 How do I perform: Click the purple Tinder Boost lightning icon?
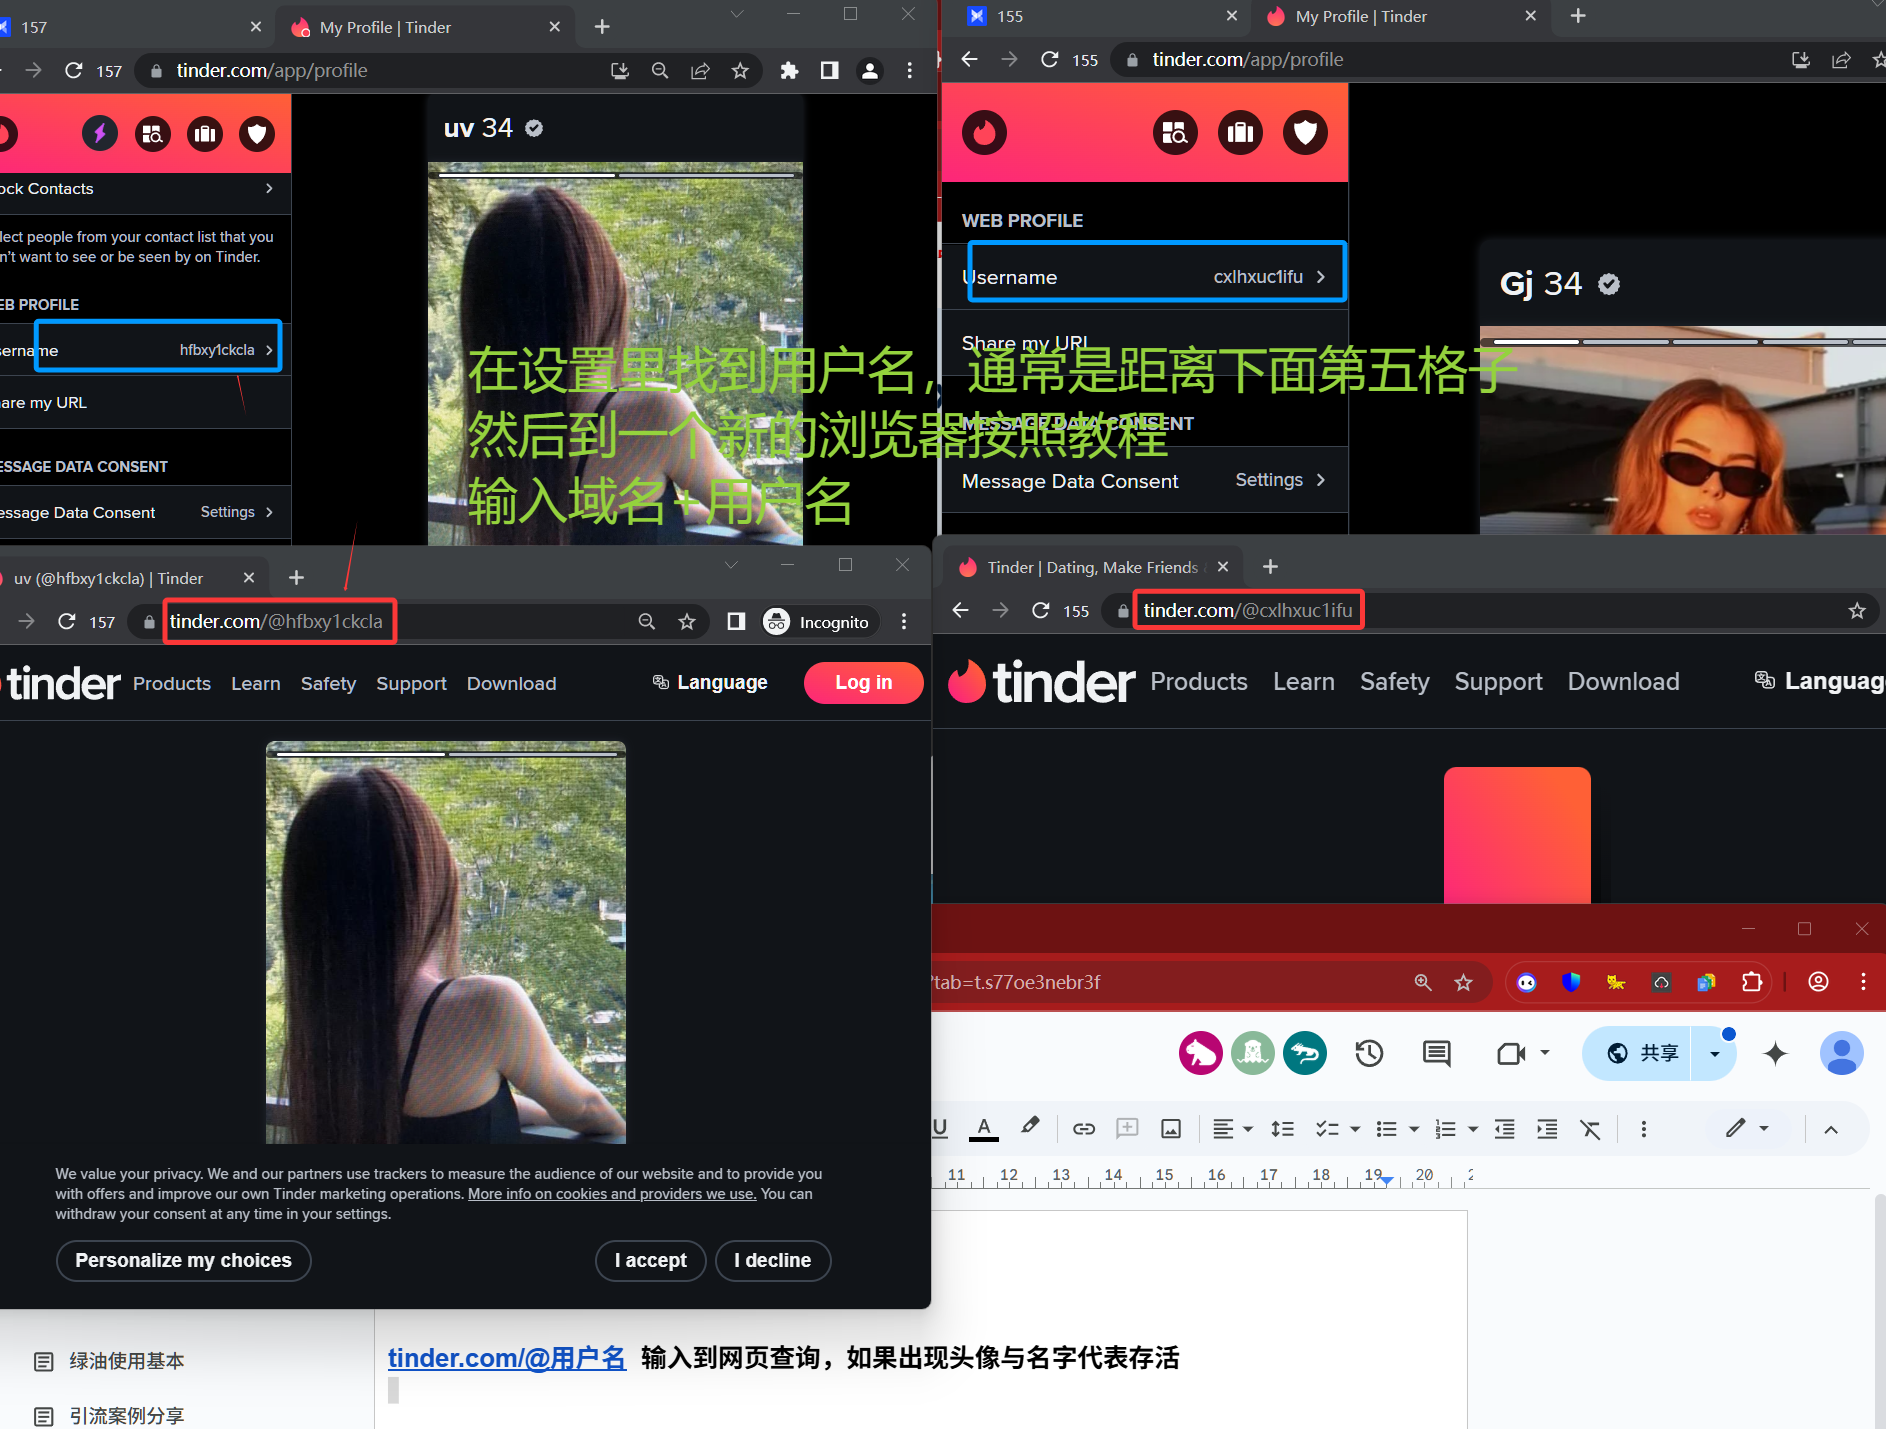coord(99,133)
